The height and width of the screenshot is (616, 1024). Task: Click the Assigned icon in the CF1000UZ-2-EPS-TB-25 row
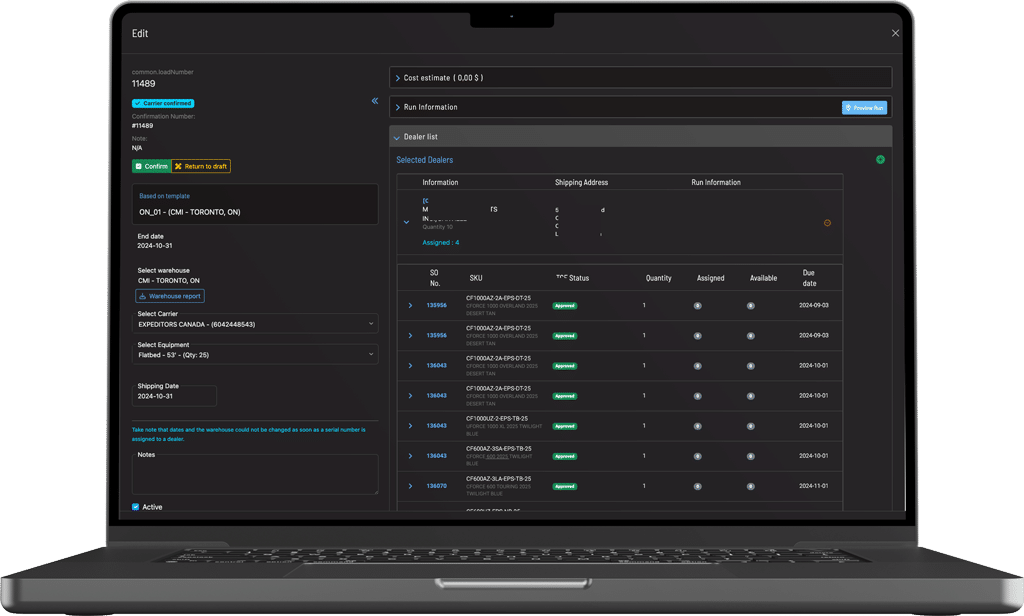click(x=697, y=426)
